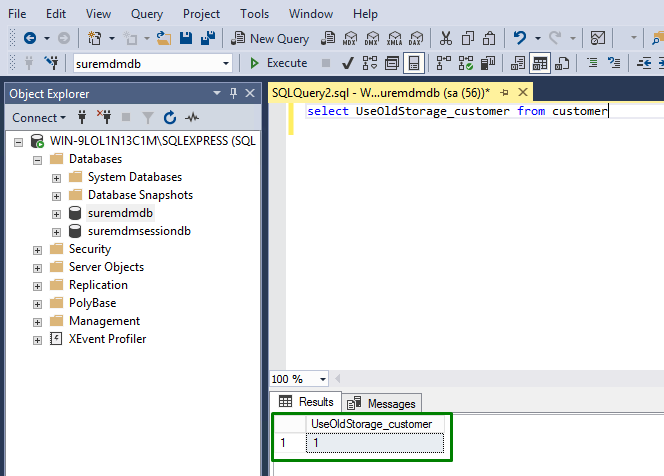664x476 pixels.
Task: Click the DAX query icon
Action: [x=416, y=39]
